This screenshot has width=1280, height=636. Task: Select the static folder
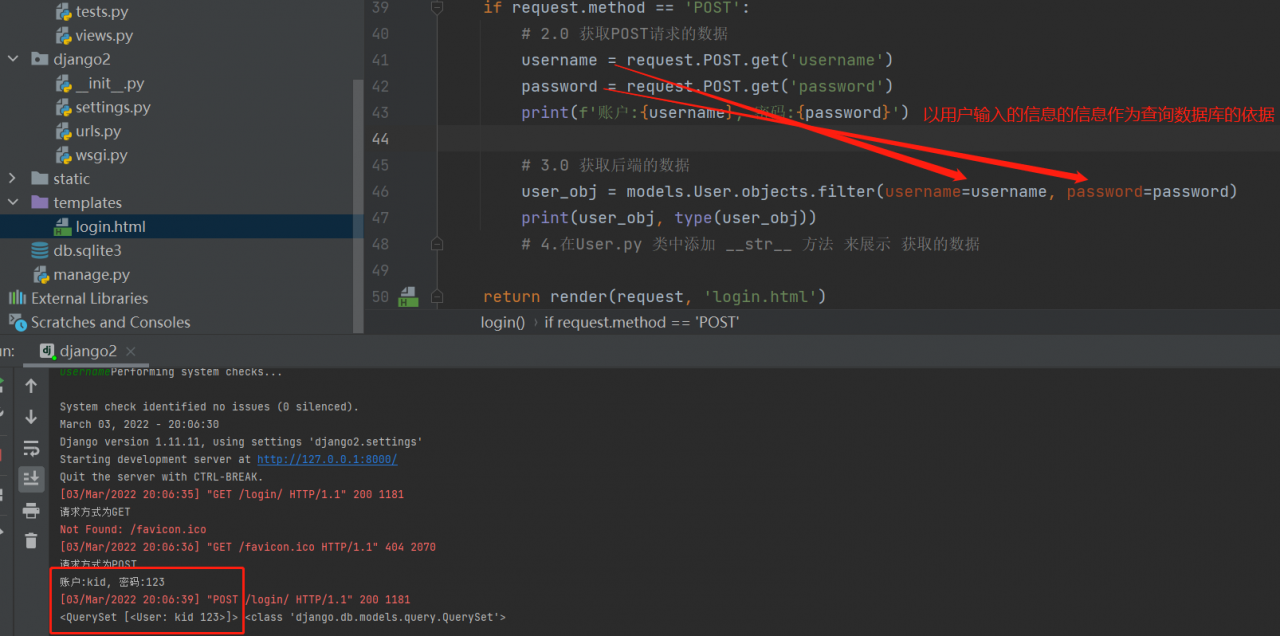(x=71, y=179)
